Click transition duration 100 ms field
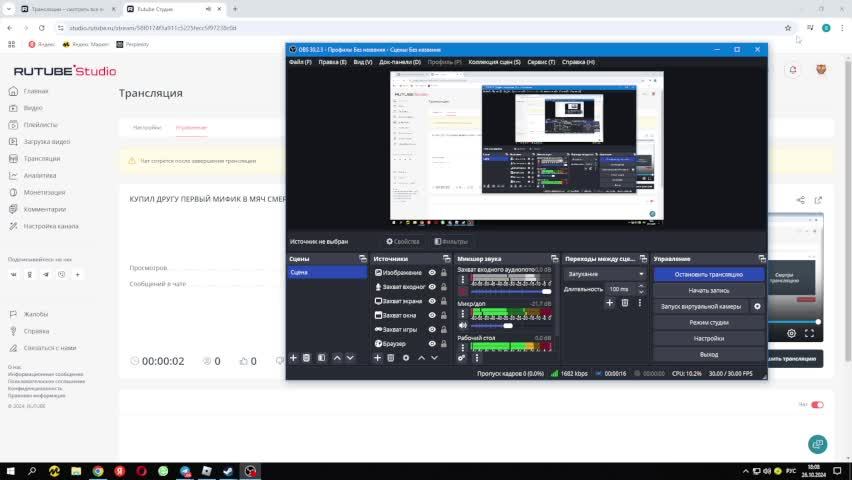 622,289
